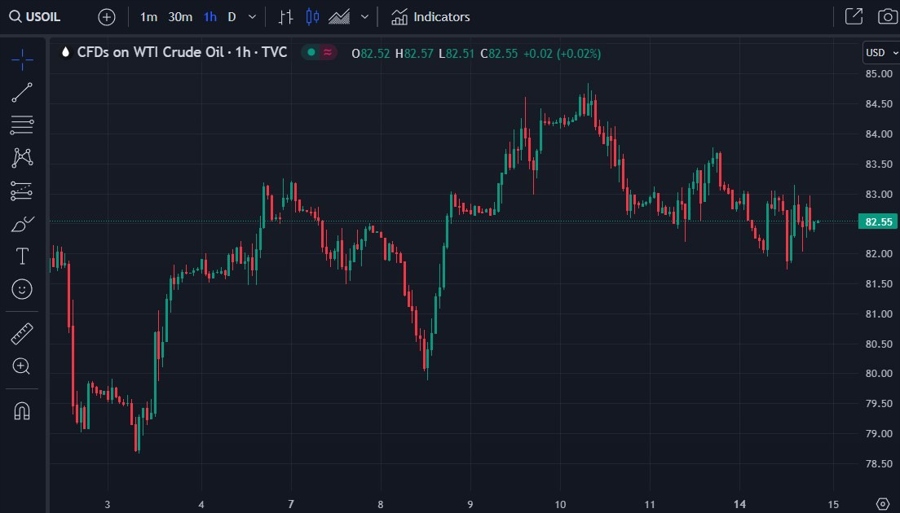
Task: Select the 1h timeframe
Action: 210,17
